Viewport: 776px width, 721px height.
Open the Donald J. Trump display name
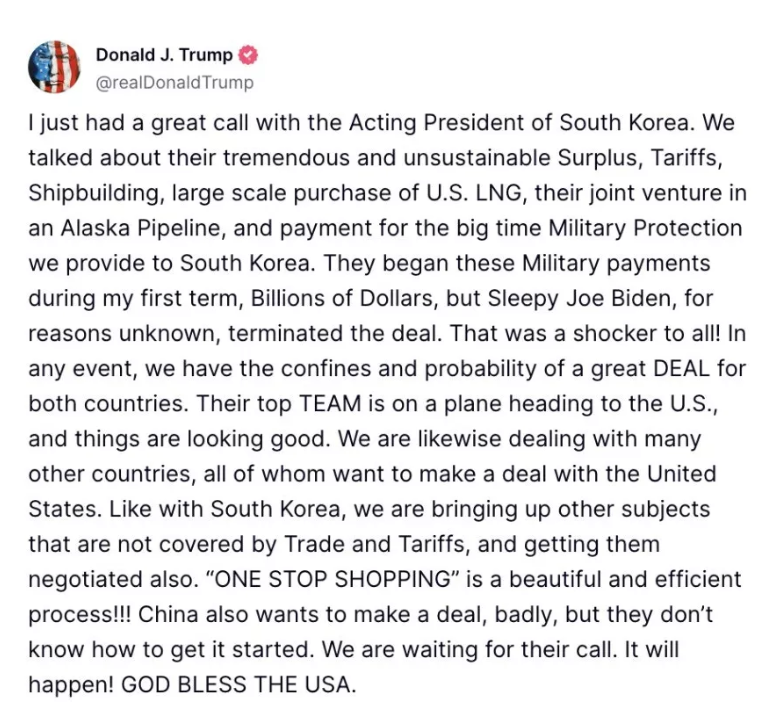pyautogui.click(x=163, y=56)
